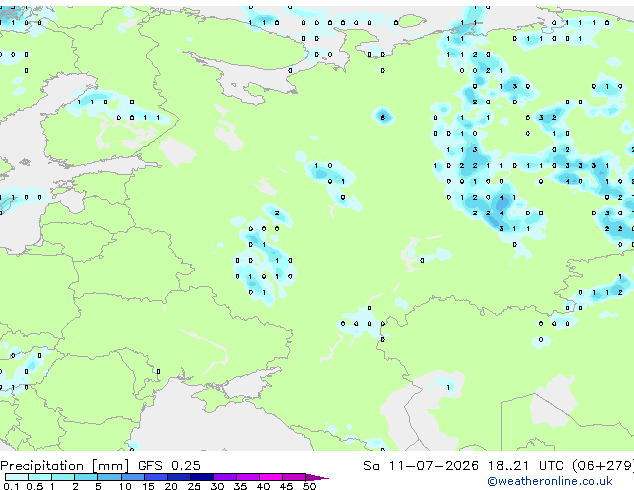Click the 0.1–0.5 mm legend color swatch
634x490 pixels.
pos(17,477)
